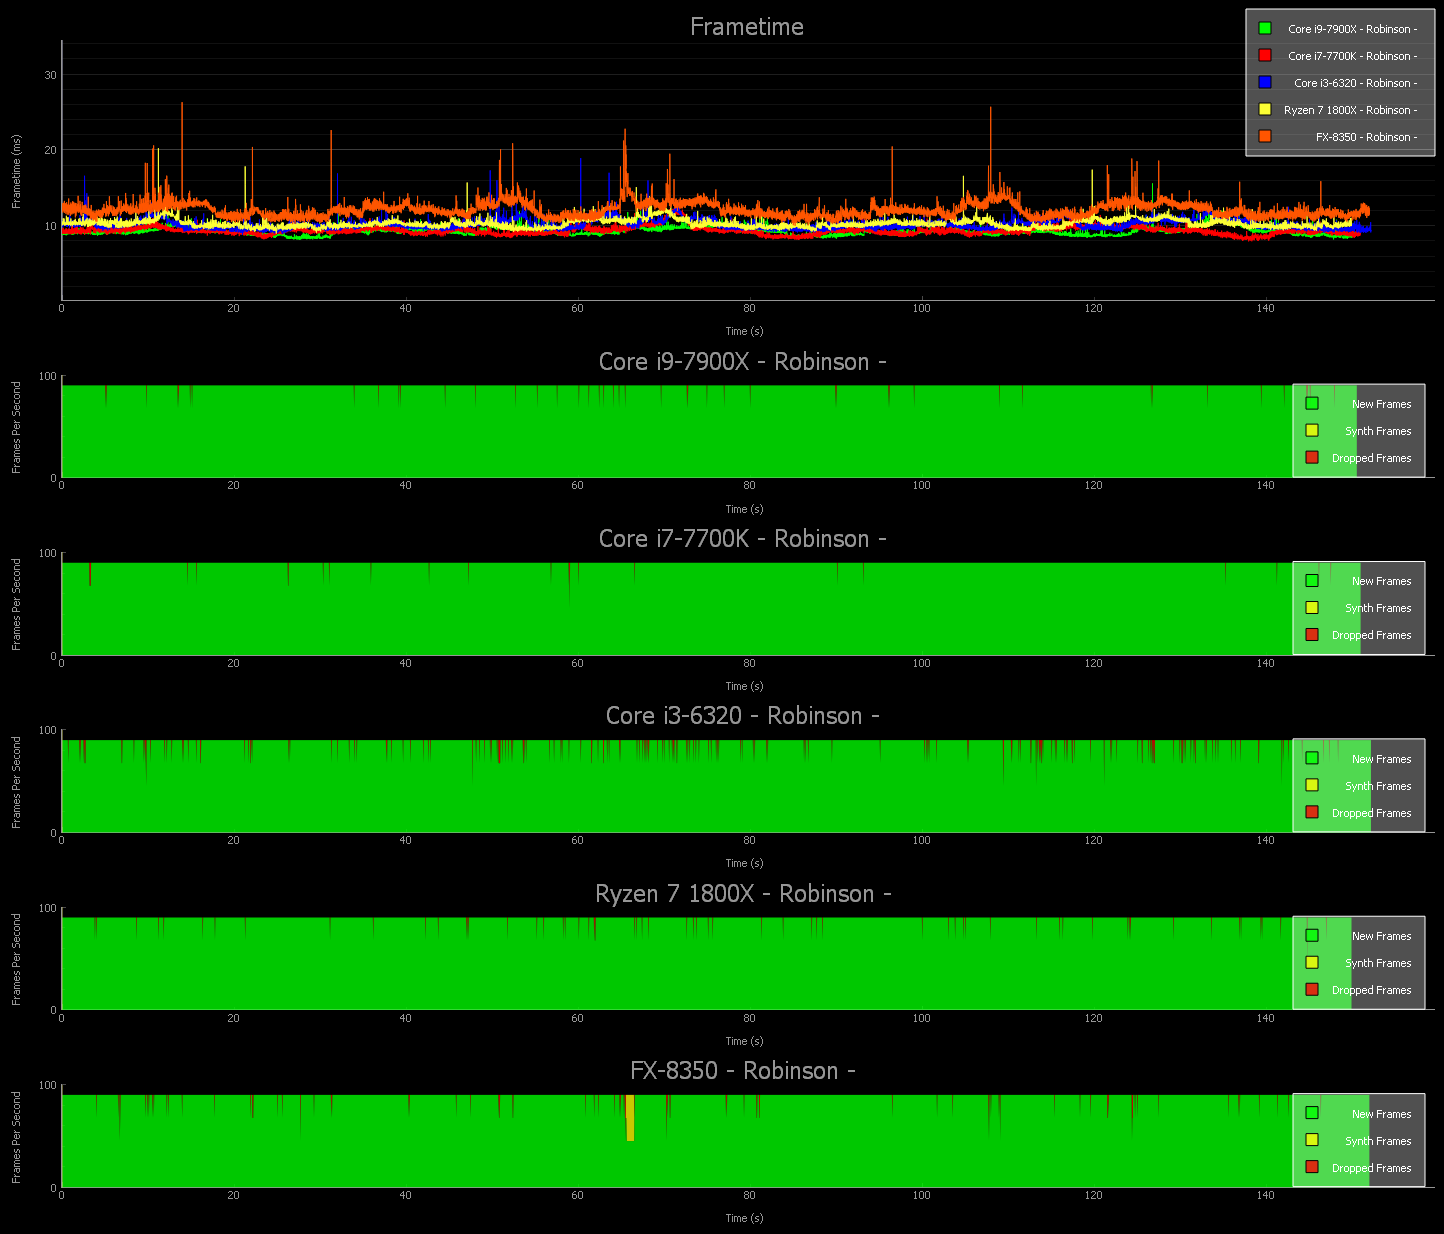The image size is (1444, 1234).
Task: Select 'Core i3-6320 - Robinson' label in Frametime legend
Action: 1355,83
